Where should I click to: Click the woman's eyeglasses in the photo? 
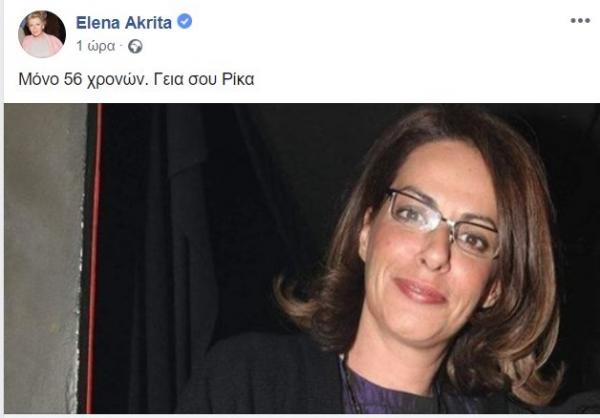tap(442, 222)
